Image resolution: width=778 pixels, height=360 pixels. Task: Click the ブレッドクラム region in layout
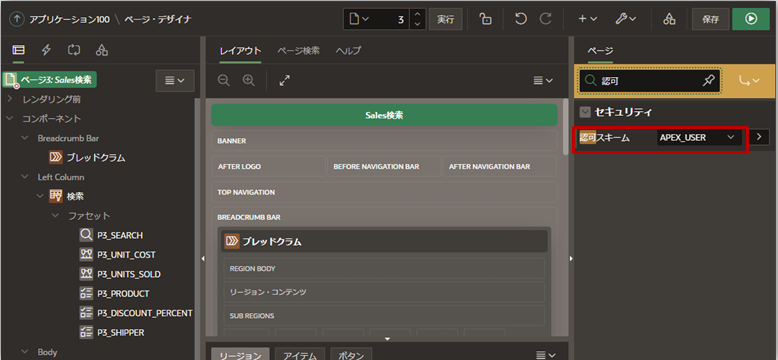point(384,241)
